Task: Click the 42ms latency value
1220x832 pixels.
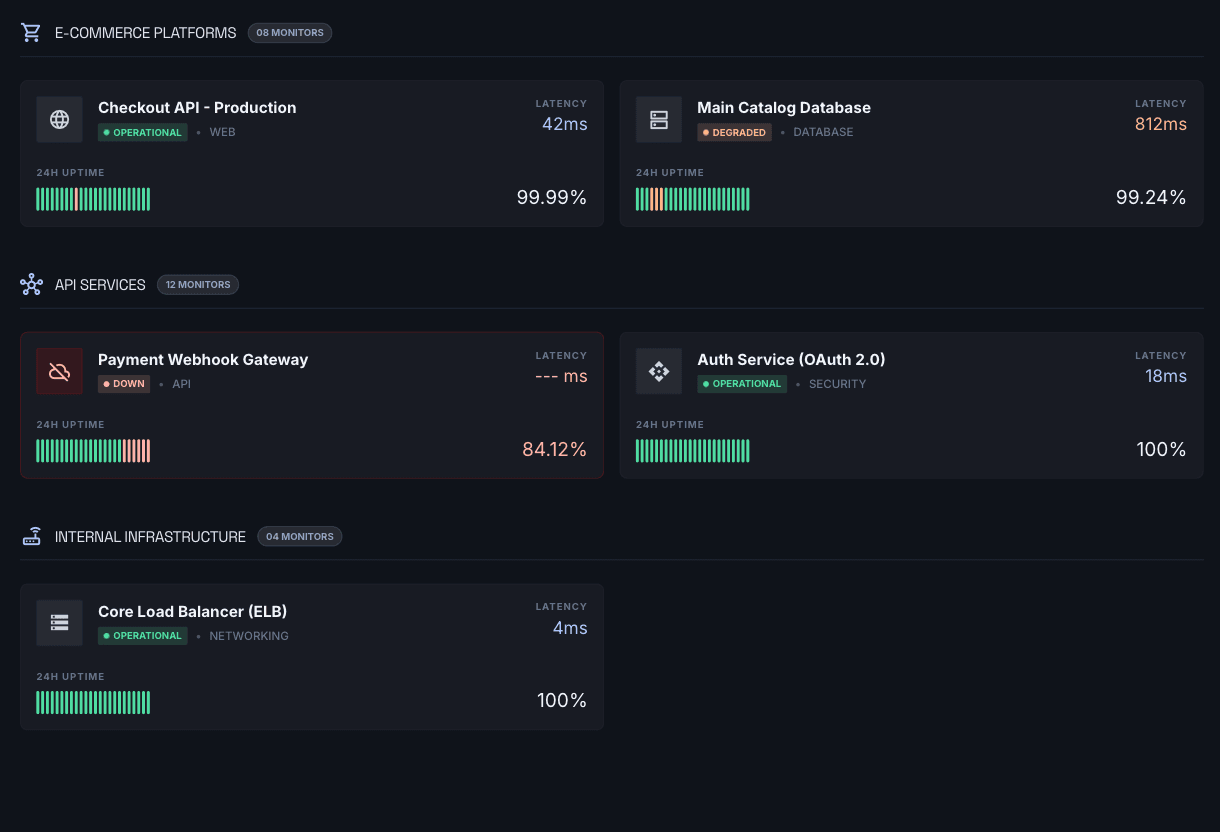Action: pyautogui.click(x=565, y=124)
